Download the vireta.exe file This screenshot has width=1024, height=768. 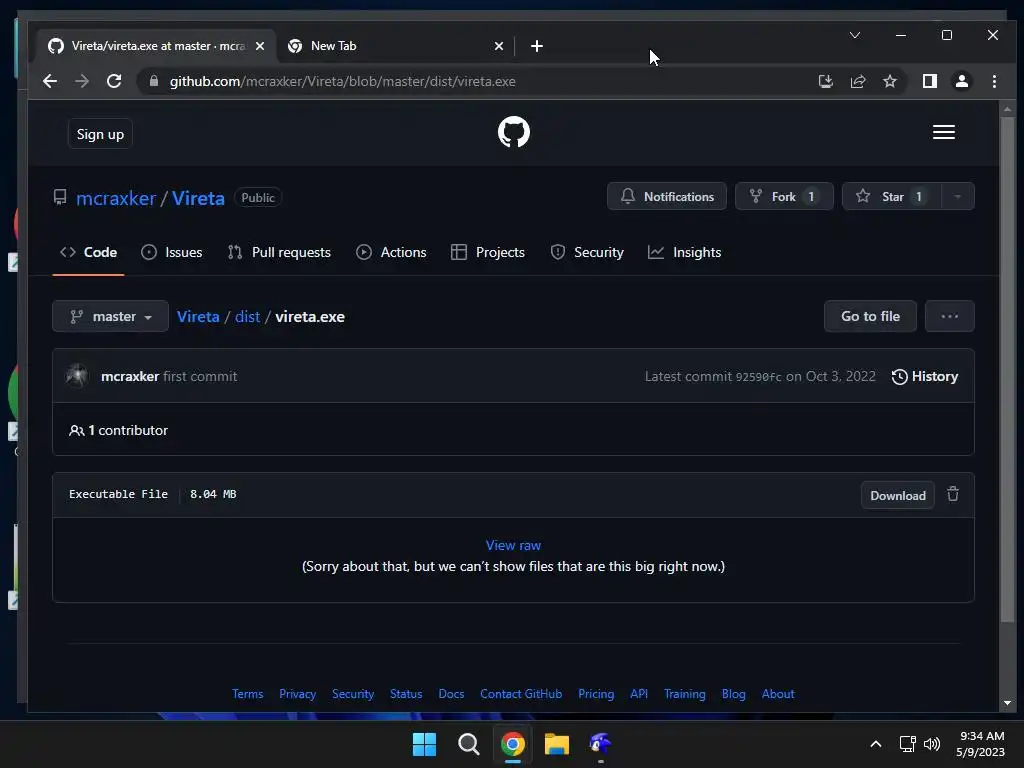pyautogui.click(x=898, y=495)
